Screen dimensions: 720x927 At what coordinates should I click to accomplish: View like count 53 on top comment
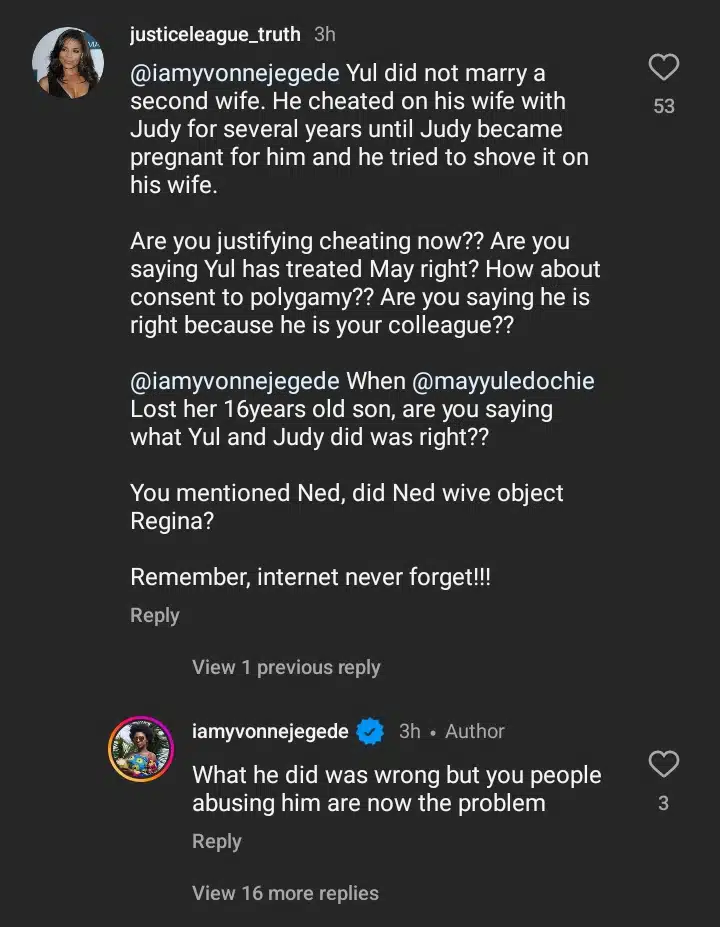coord(663,105)
